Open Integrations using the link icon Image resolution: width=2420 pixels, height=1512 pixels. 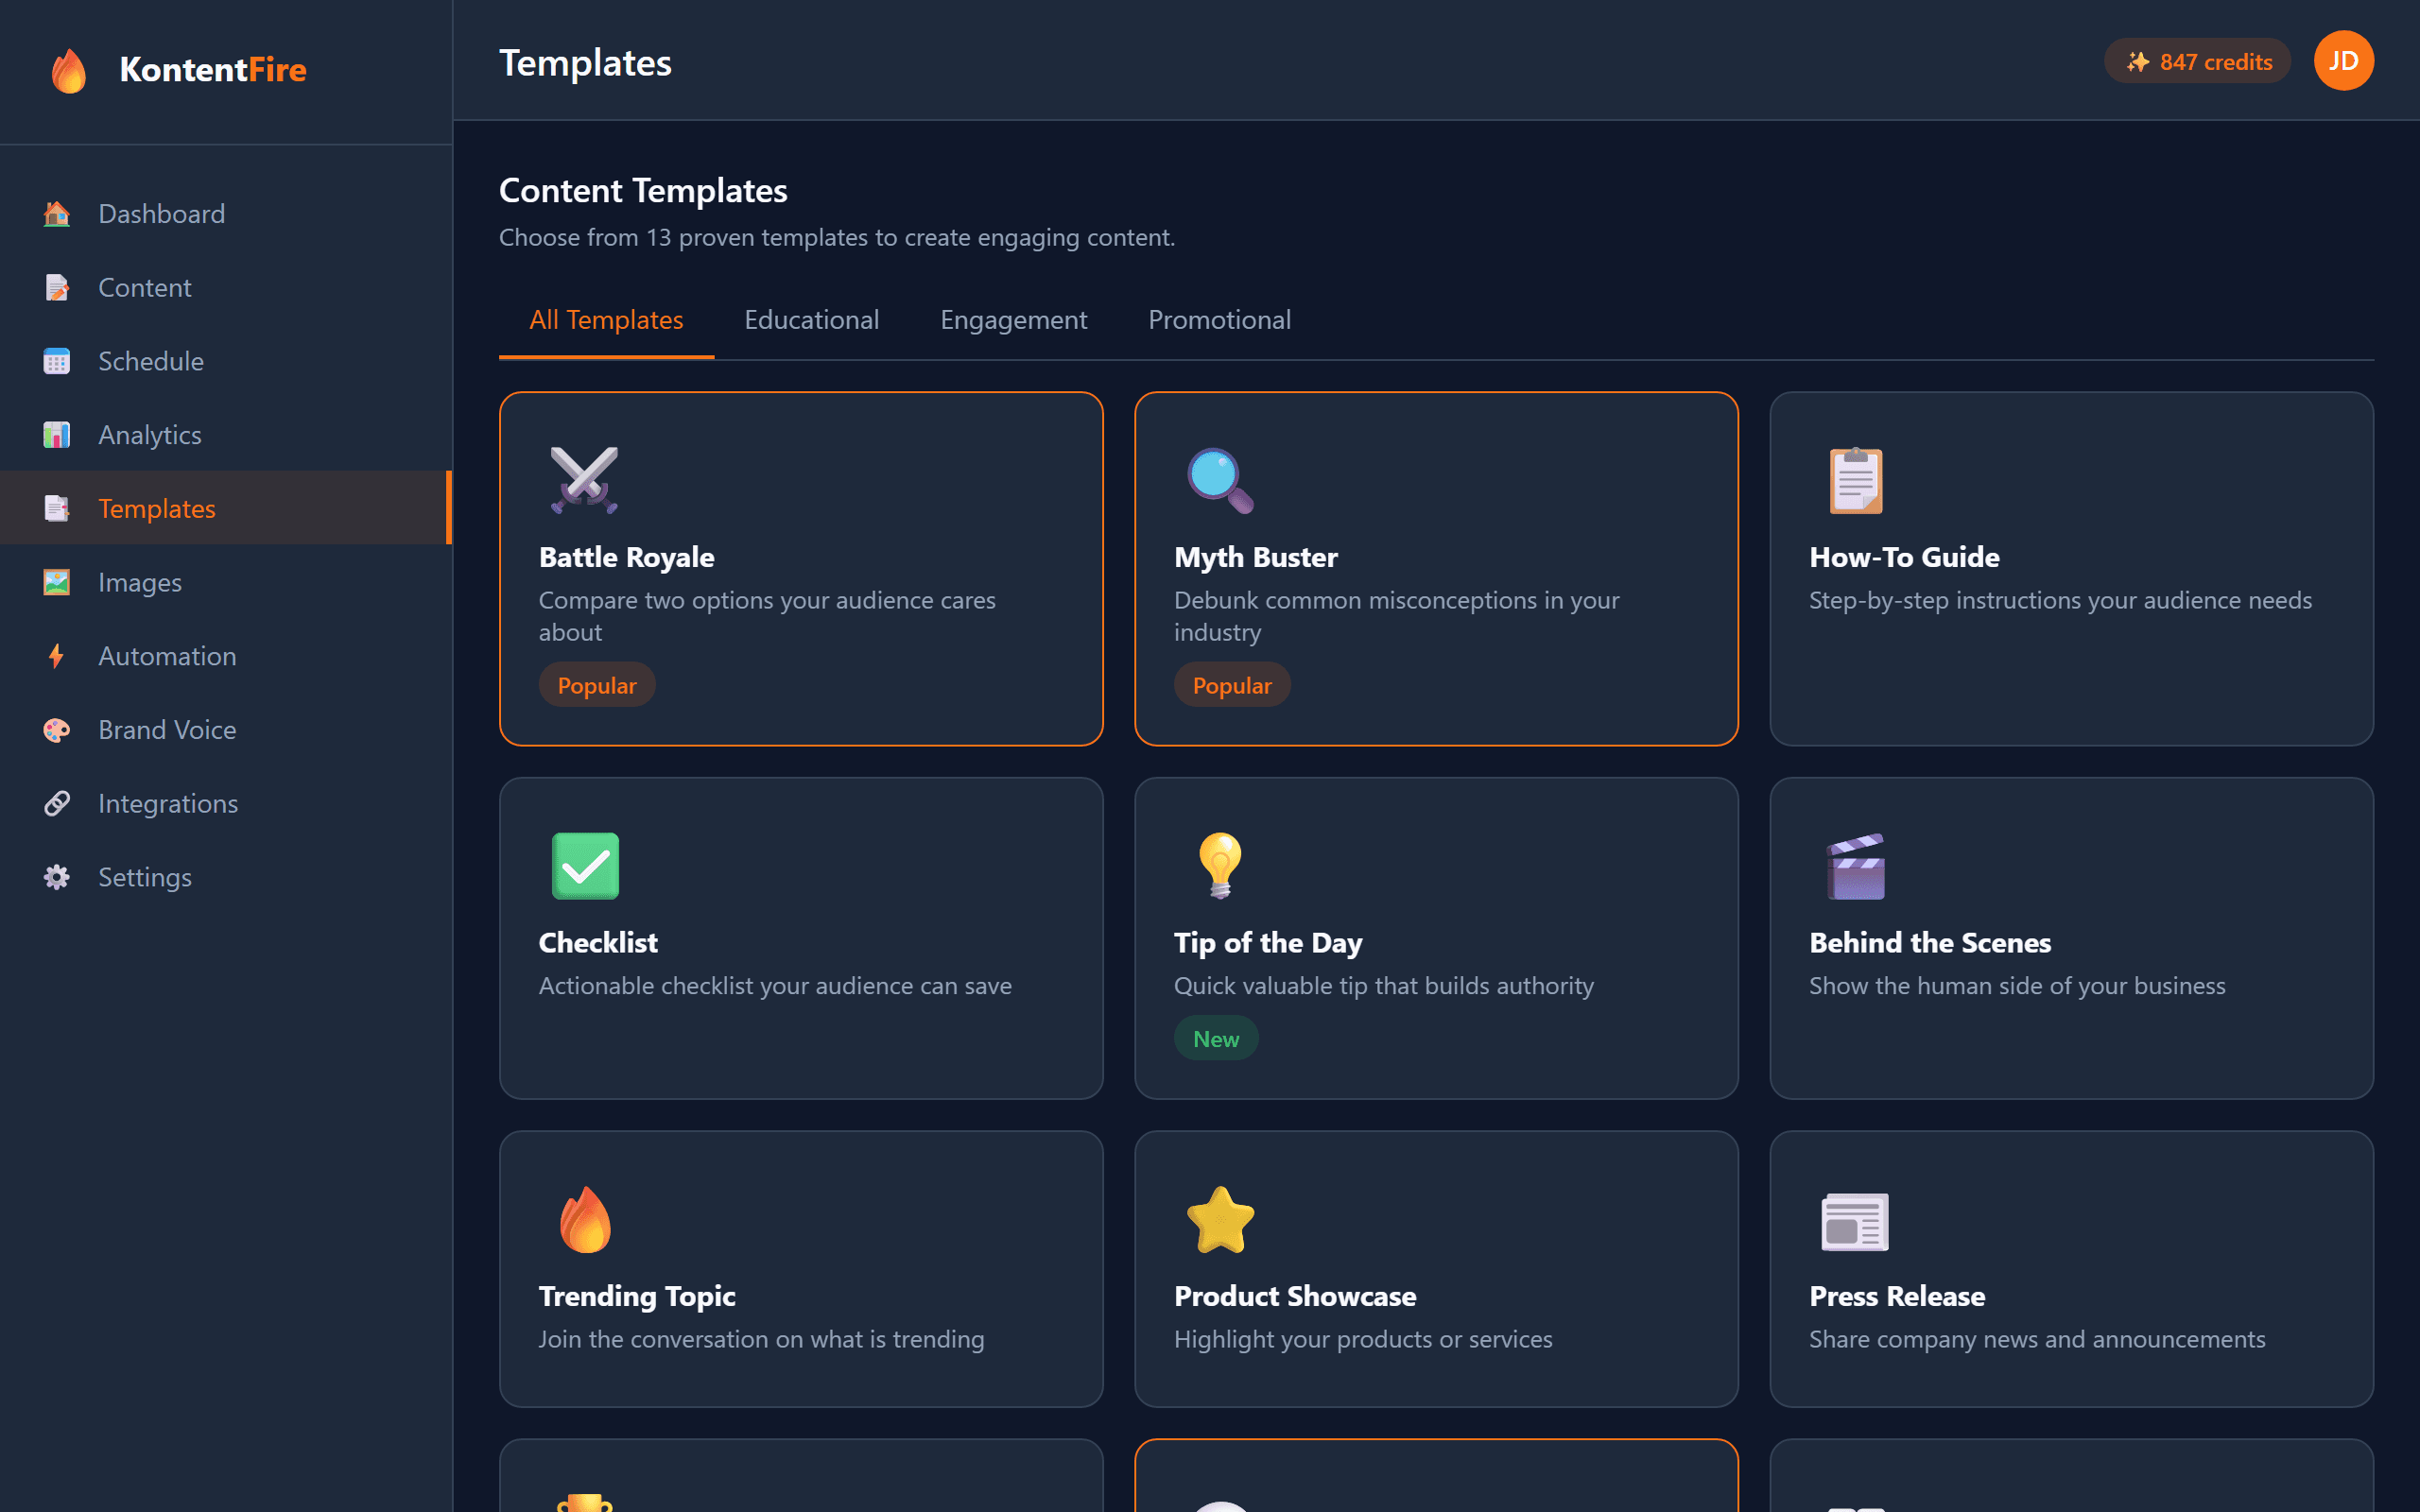click(57, 803)
